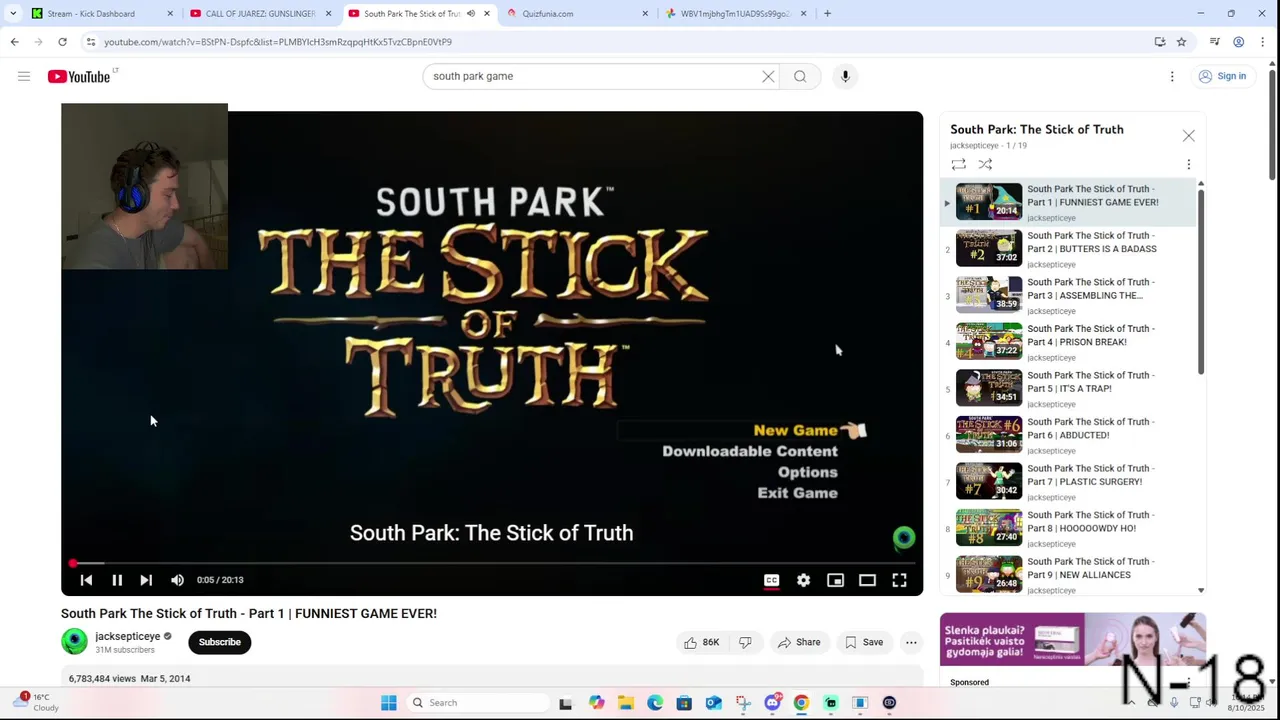Select Part 9 NEW ALLIANCES title
This screenshot has width=1280, height=720.
pyautogui.click(x=1090, y=568)
